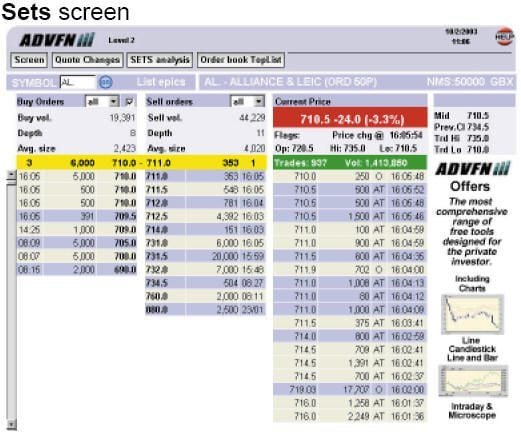Select trade 714.0 at 16:02:59

350,336
